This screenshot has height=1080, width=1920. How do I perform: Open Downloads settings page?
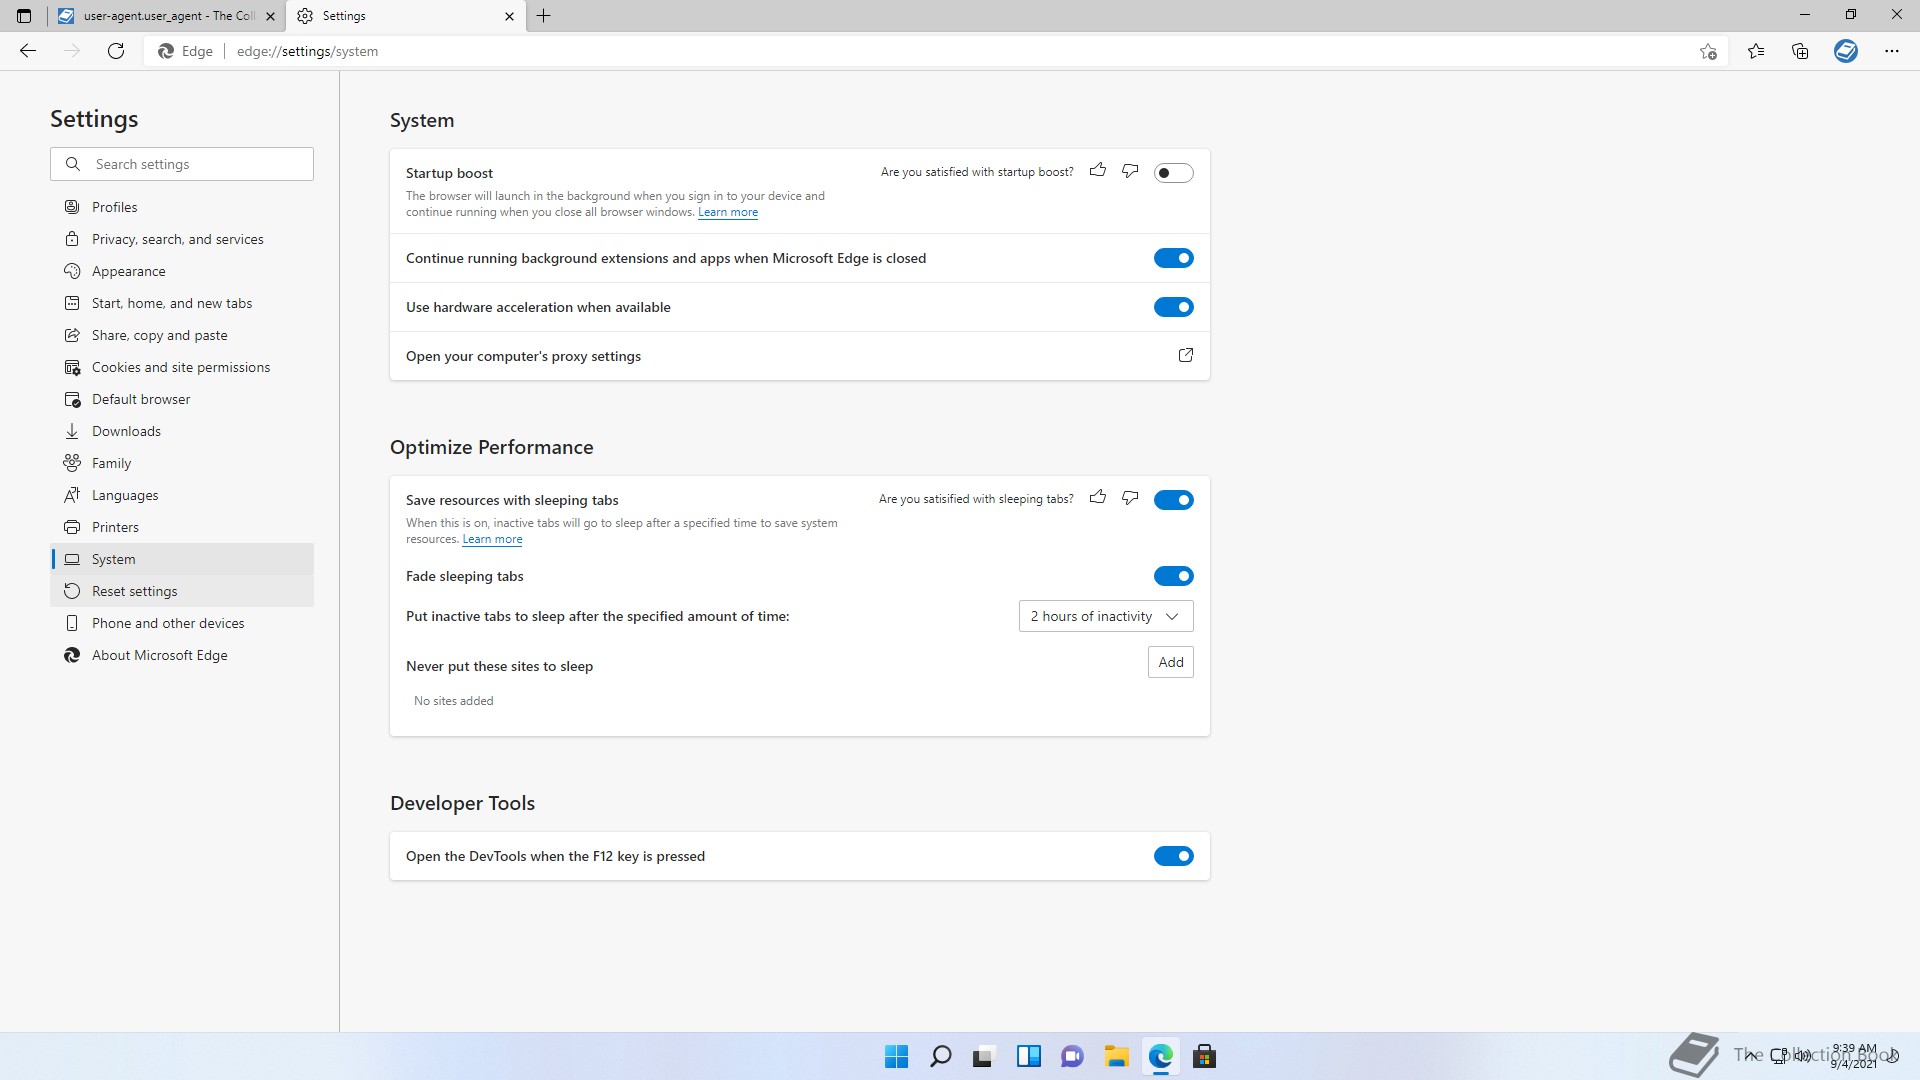(x=182, y=431)
